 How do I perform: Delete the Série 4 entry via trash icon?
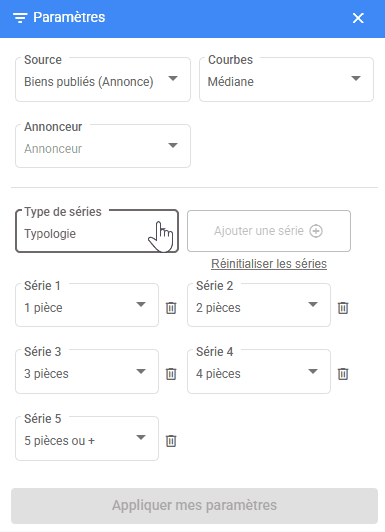pyautogui.click(x=343, y=374)
